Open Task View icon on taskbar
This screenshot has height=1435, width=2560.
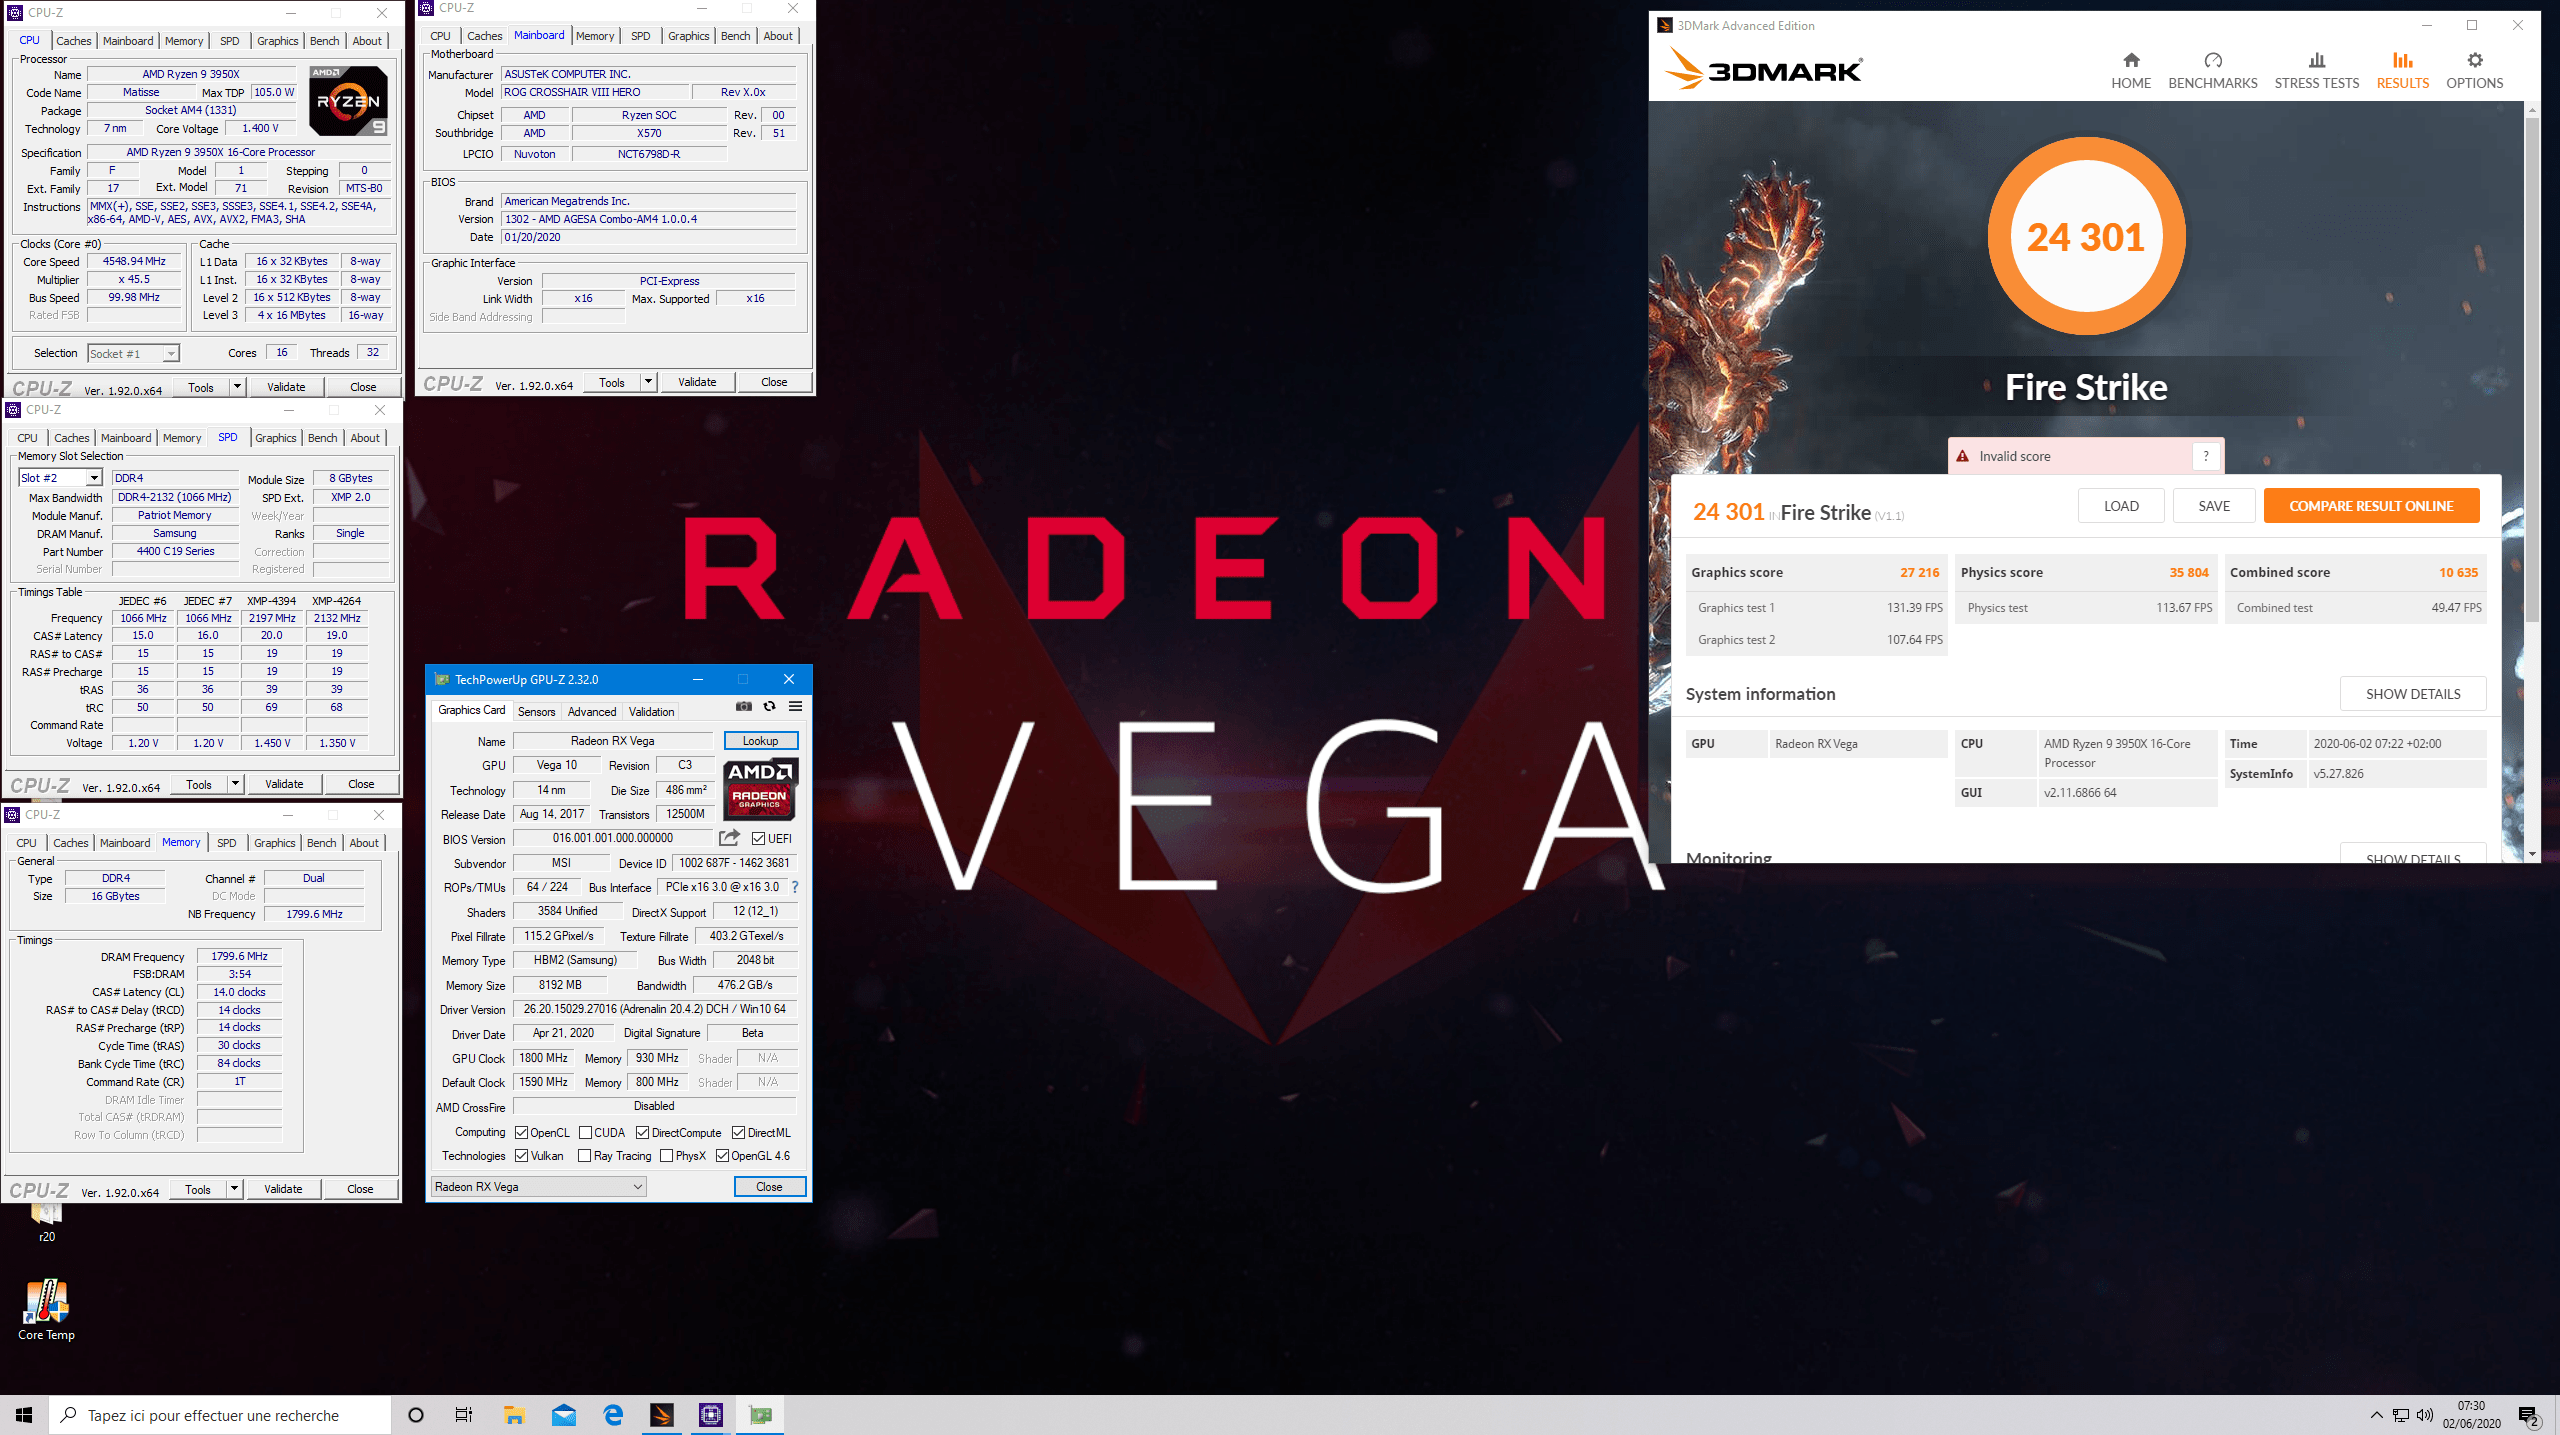pos(464,1415)
